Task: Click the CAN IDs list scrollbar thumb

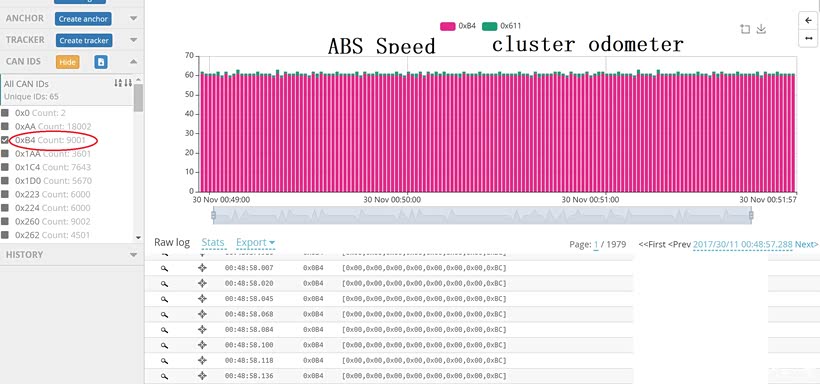Action: coord(138,98)
